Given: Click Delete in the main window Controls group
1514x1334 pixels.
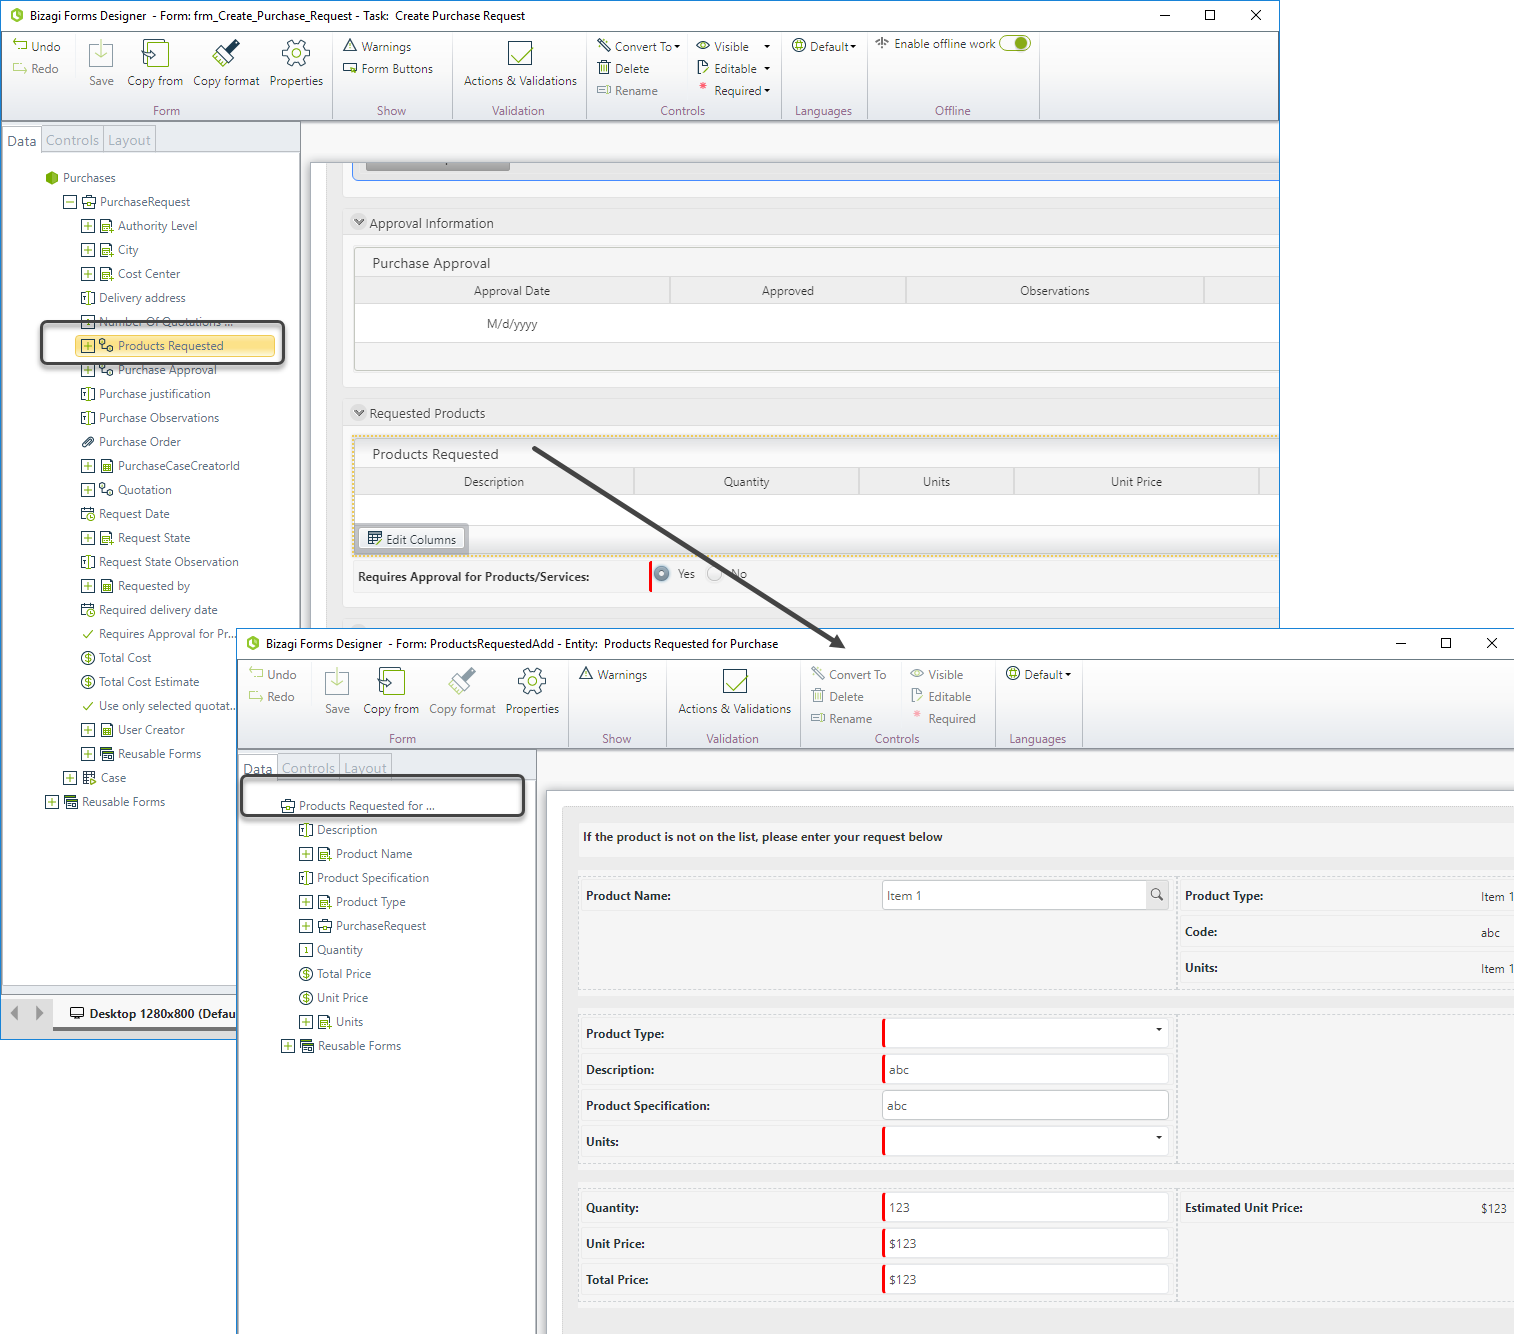Looking at the screenshot, I should [623, 69].
